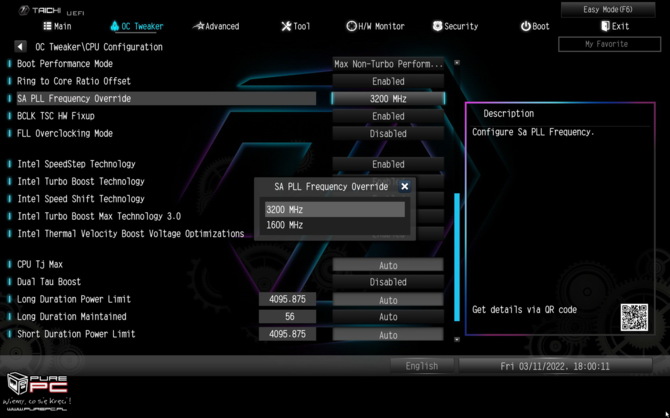670x418 pixels.
Task: Open My Favorite panel
Action: (609, 44)
